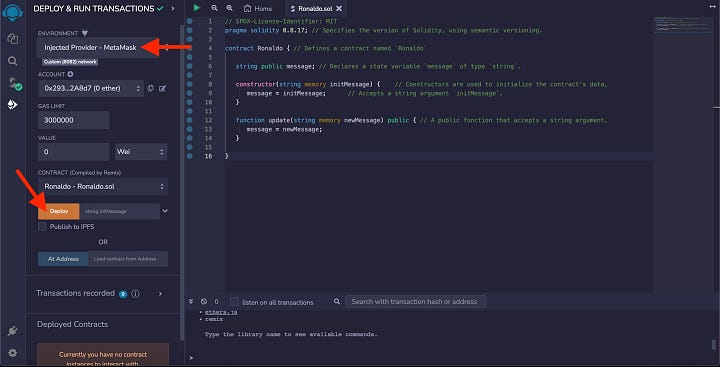Open the Account selection dropdown
The image size is (720, 367).
91,88
